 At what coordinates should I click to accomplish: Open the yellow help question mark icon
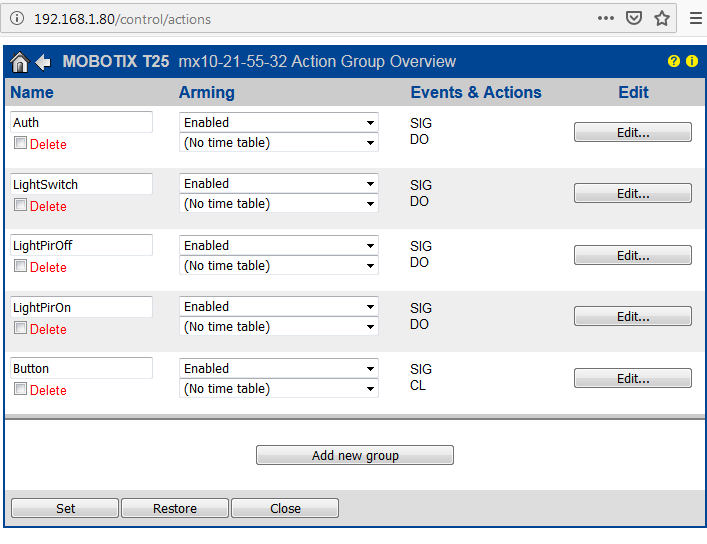[674, 62]
